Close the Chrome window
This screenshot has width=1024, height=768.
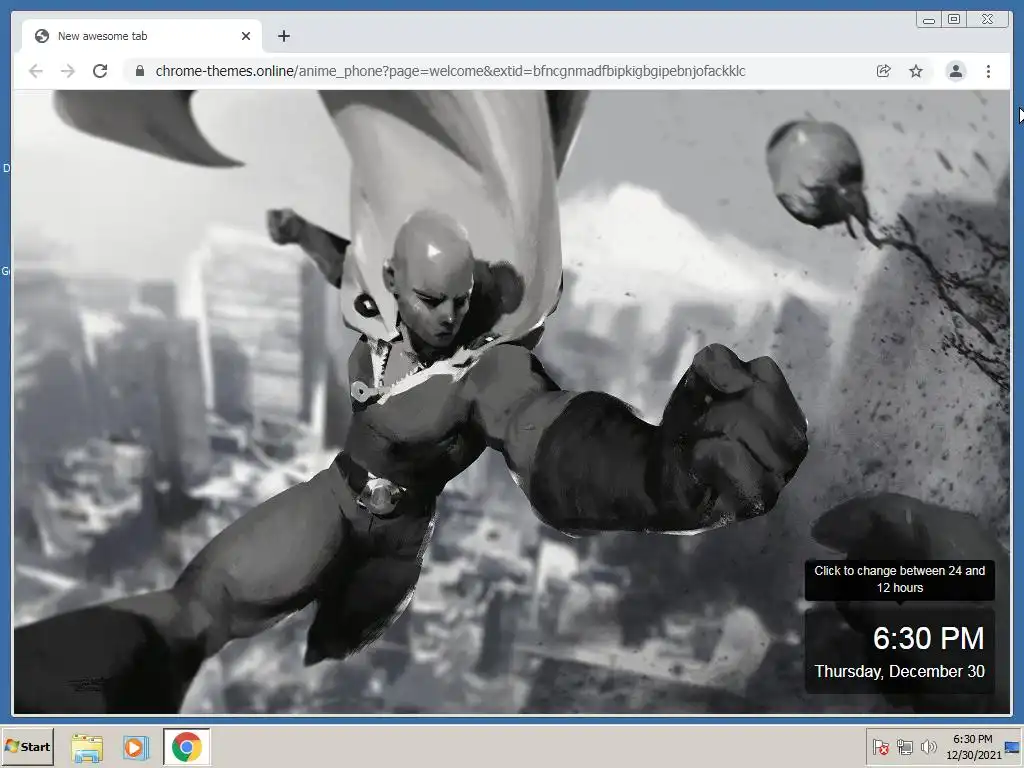pyautogui.click(x=988, y=20)
